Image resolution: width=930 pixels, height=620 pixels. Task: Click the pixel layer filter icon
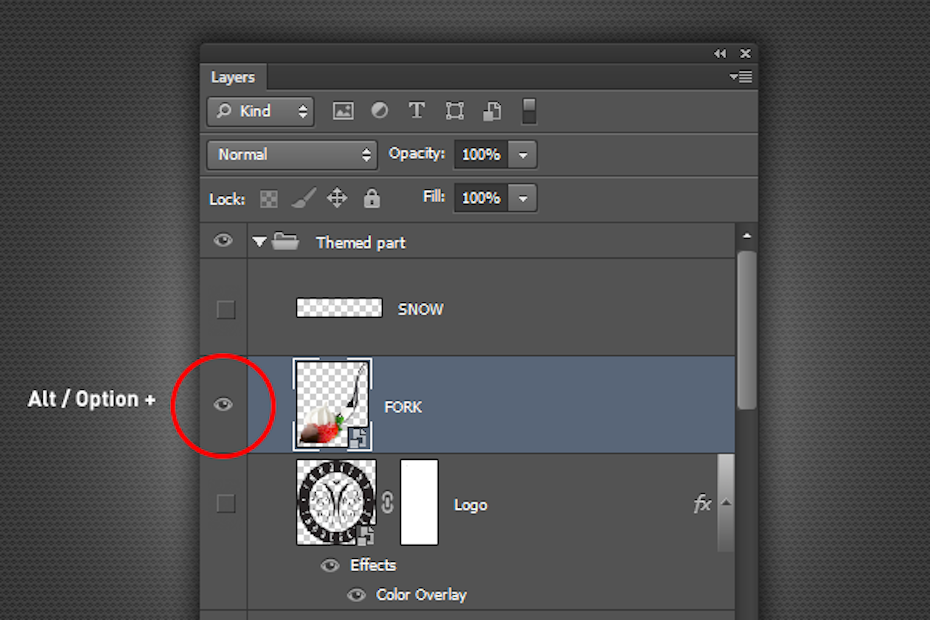(x=343, y=111)
